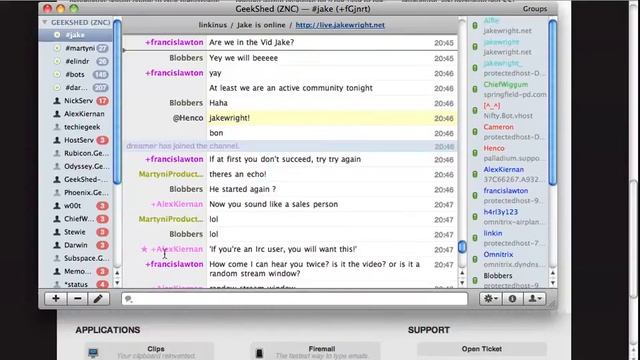Click the star icon beside AlexKiernan message
The image size is (640, 360).
click(x=144, y=249)
